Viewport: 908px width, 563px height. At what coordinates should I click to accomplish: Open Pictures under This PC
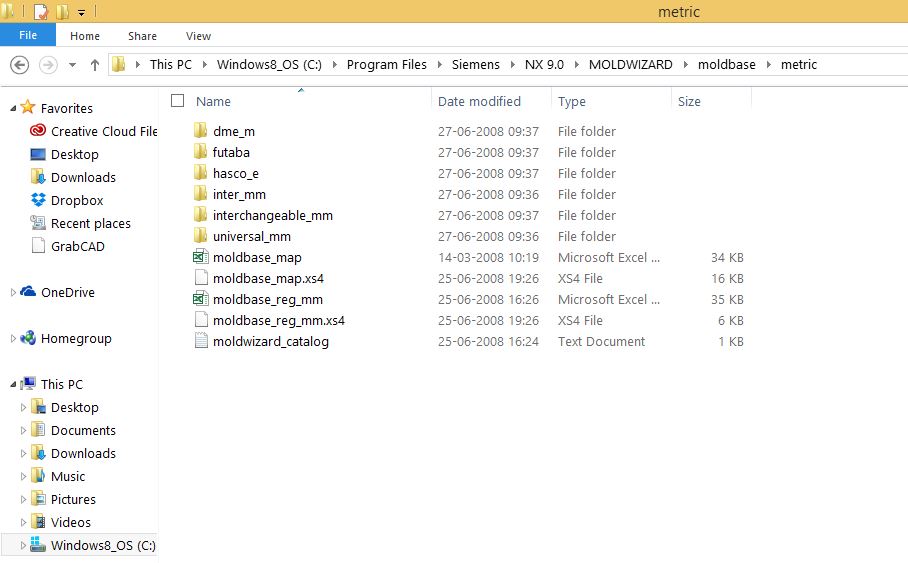tap(63, 499)
